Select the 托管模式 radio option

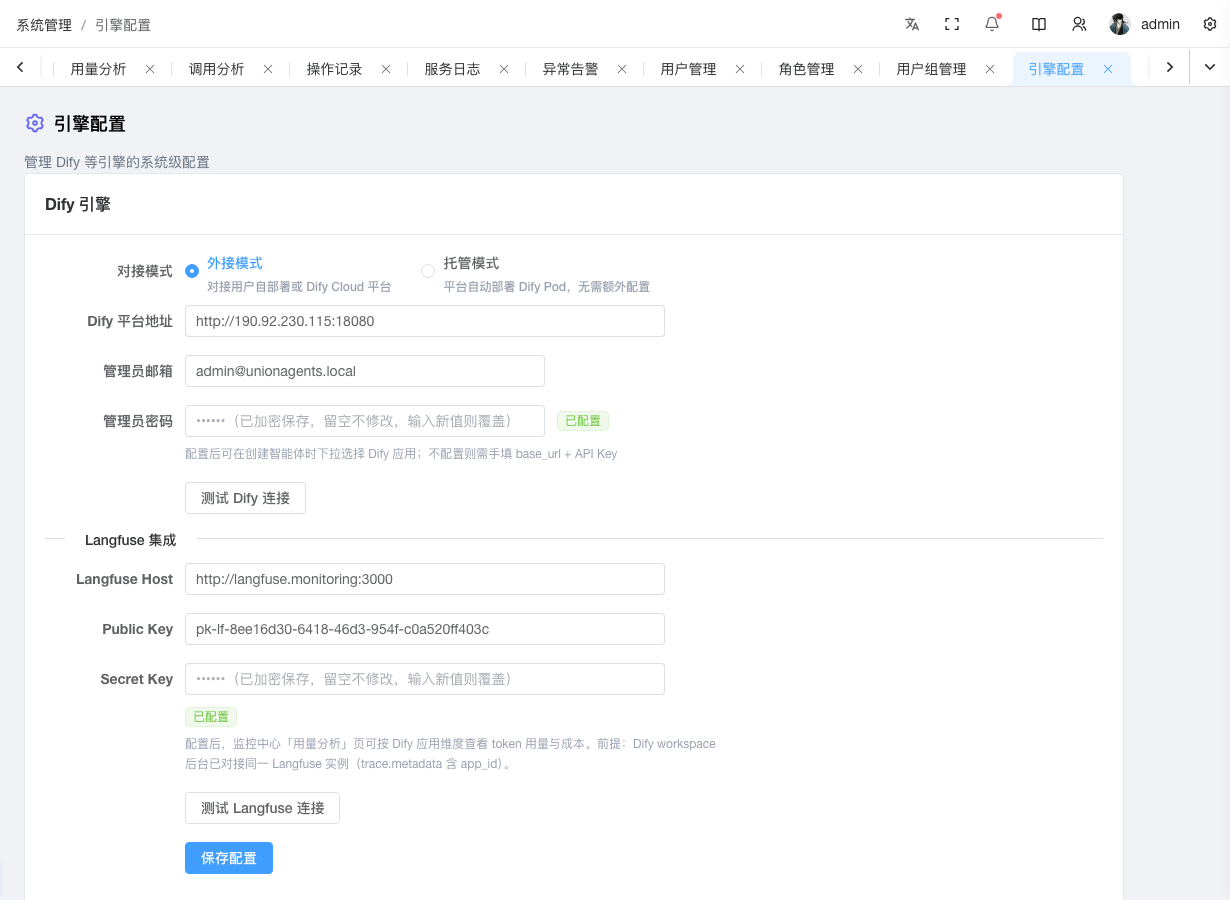coord(428,270)
